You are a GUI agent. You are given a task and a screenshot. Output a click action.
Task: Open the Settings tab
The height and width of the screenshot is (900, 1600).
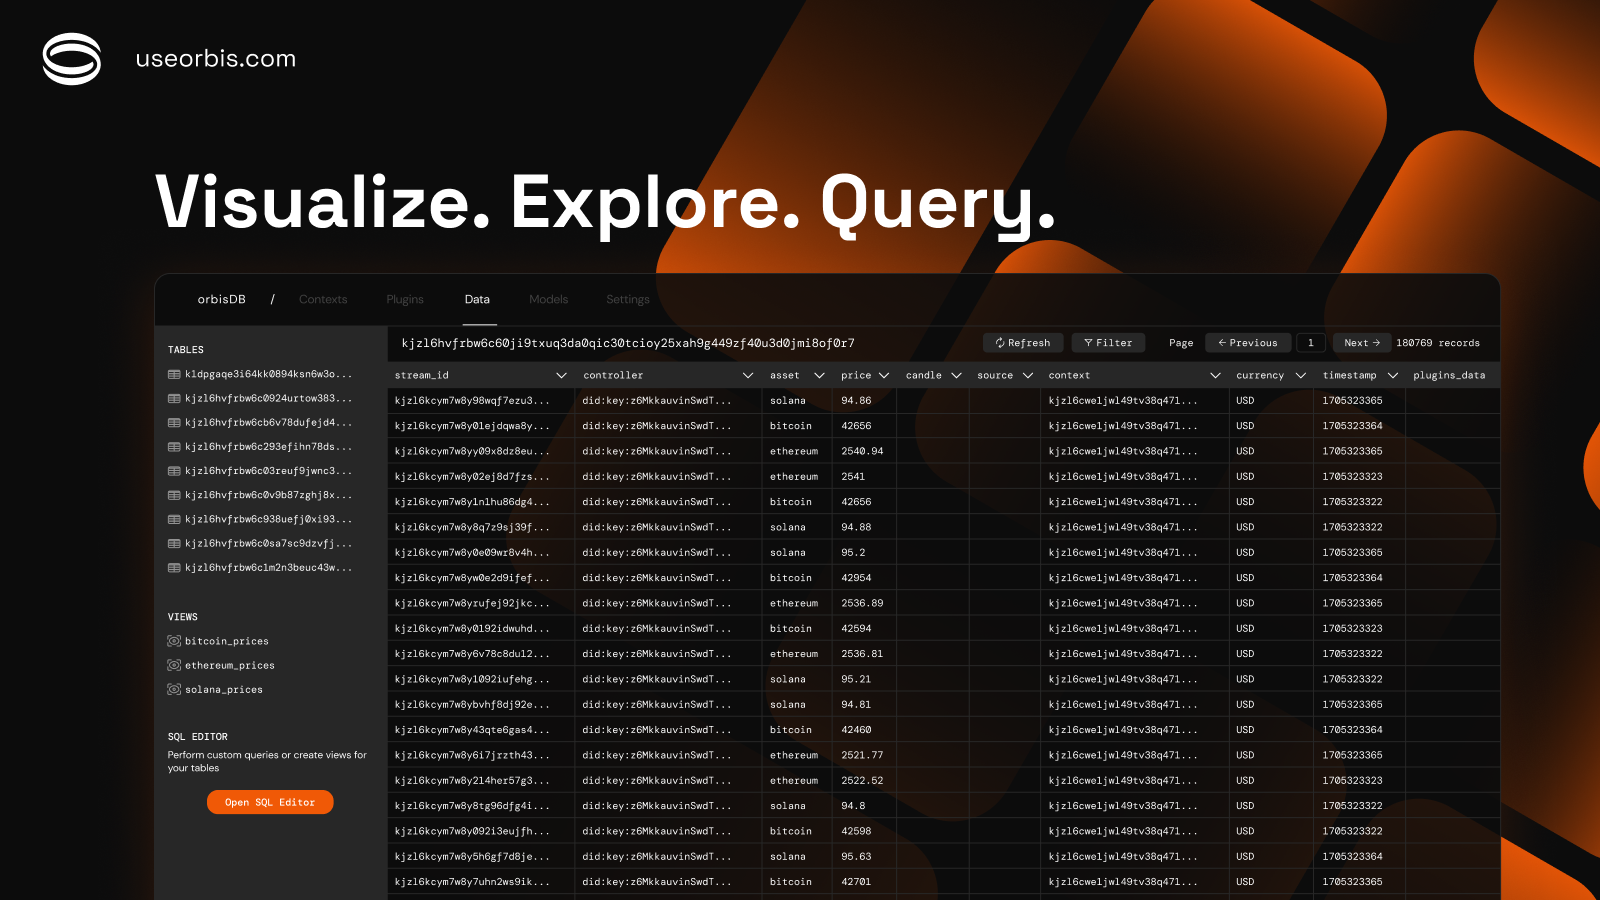pos(627,299)
